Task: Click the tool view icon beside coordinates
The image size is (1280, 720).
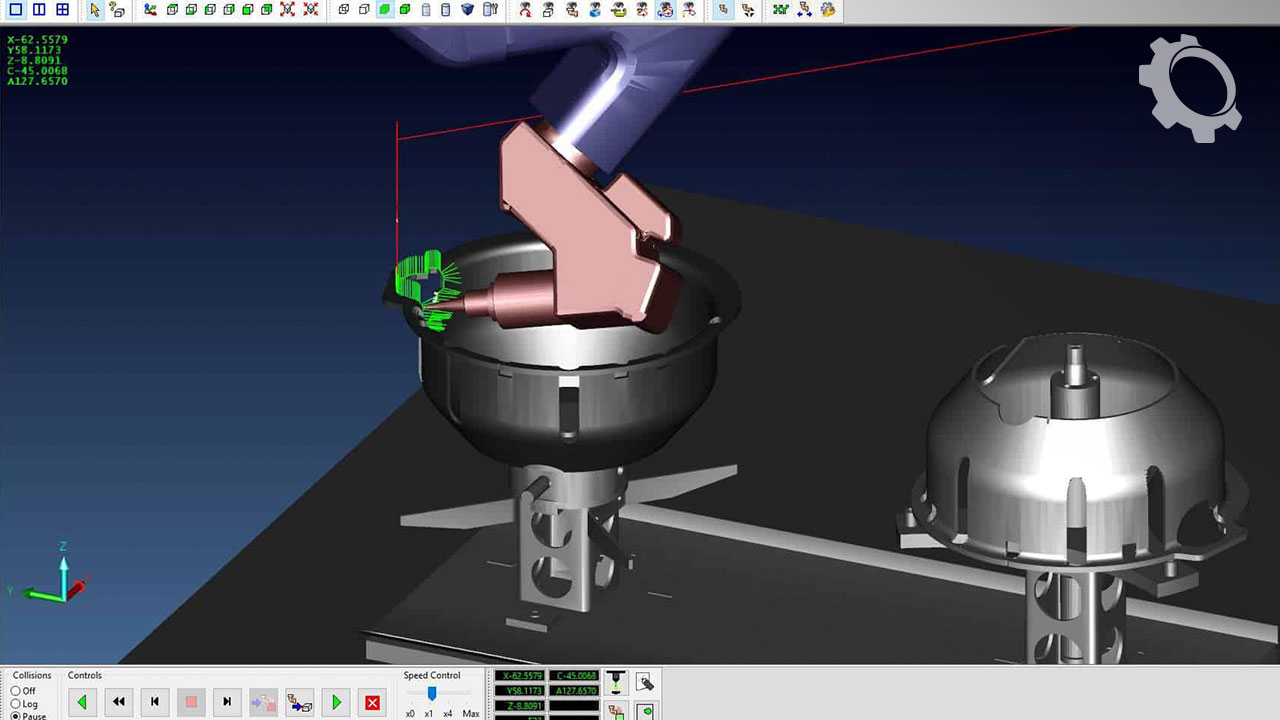Action: (x=617, y=683)
